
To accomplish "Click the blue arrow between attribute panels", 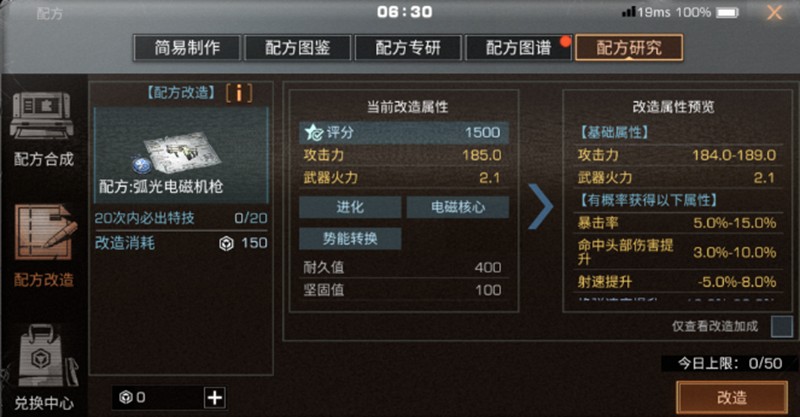I will point(540,207).
